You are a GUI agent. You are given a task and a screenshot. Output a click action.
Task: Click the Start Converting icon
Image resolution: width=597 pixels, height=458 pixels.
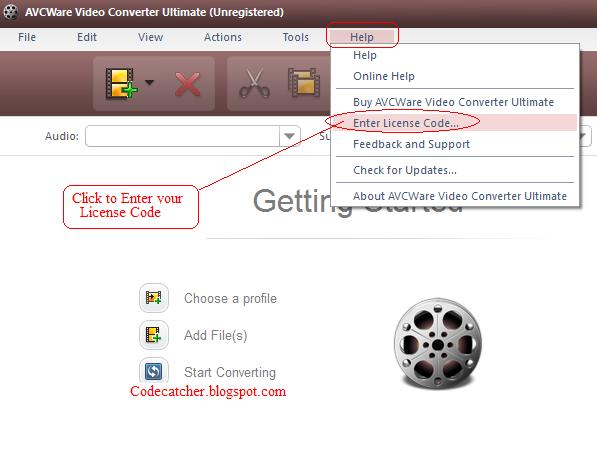pos(154,370)
